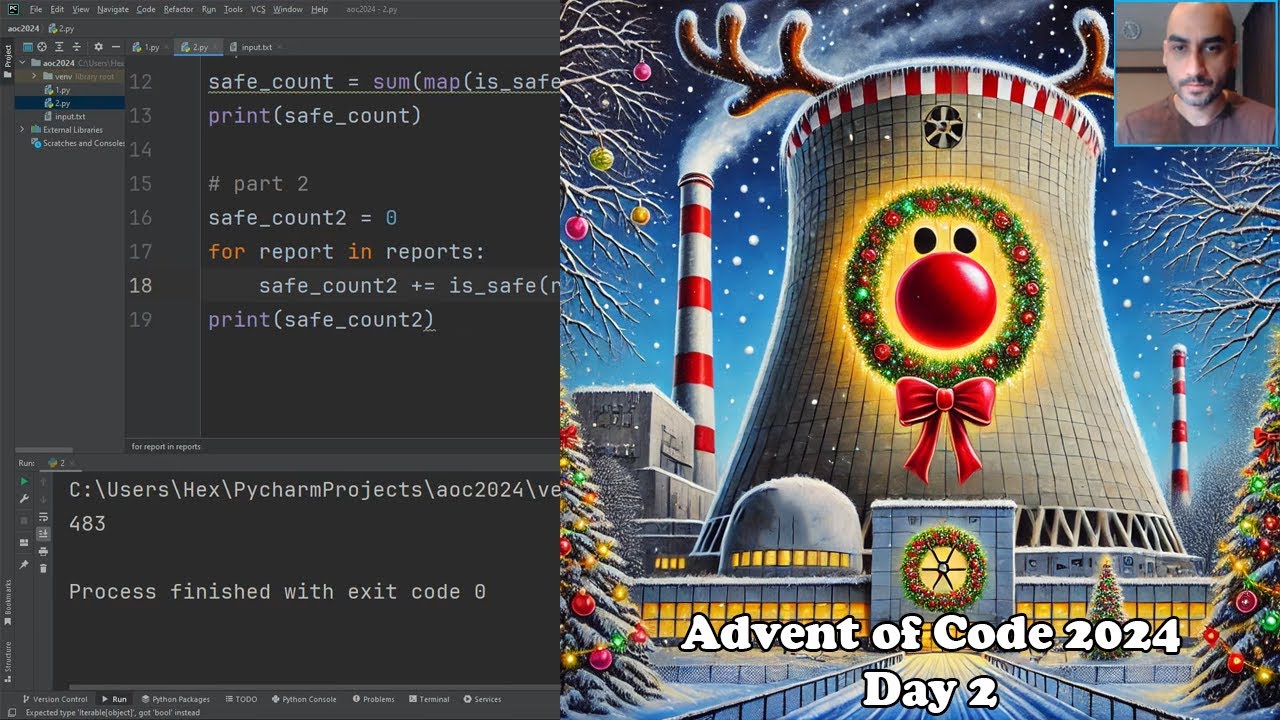Open TODO tool window
Viewport: 1280px width, 720px height.
242,699
